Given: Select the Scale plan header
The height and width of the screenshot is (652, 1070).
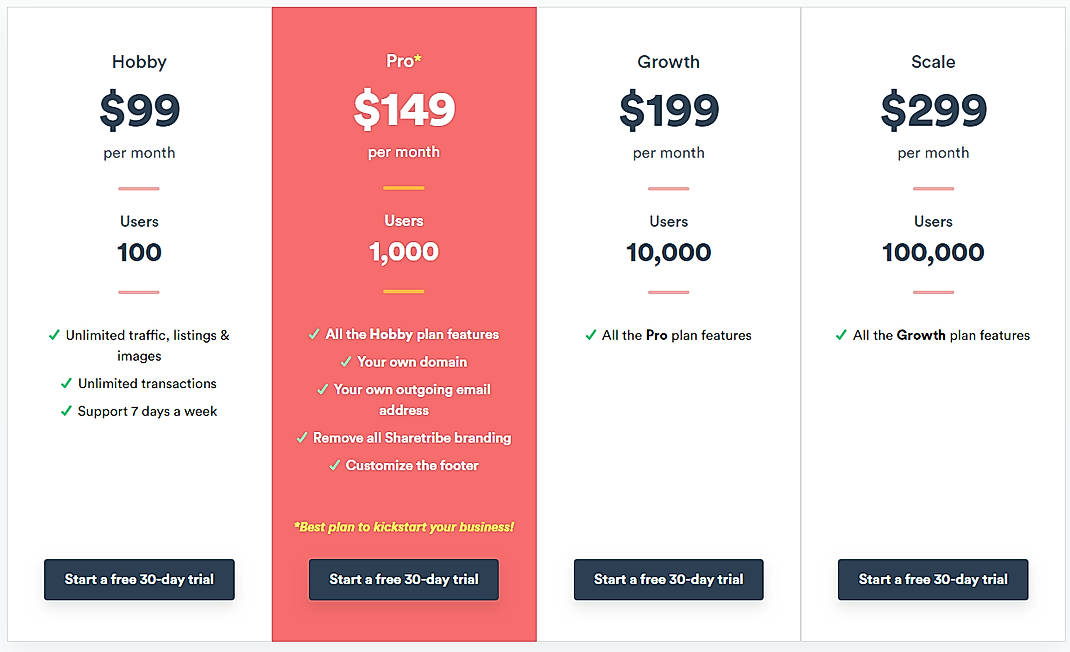Looking at the screenshot, I should tap(933, 62).
